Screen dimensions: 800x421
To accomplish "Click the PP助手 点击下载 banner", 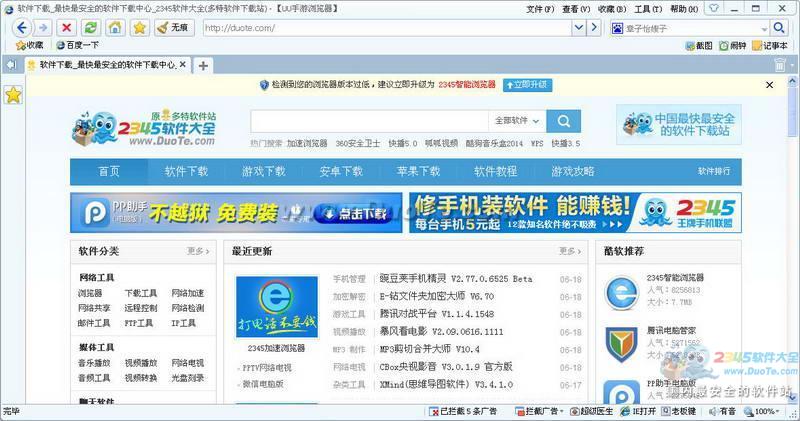I will tap(236, 213).
